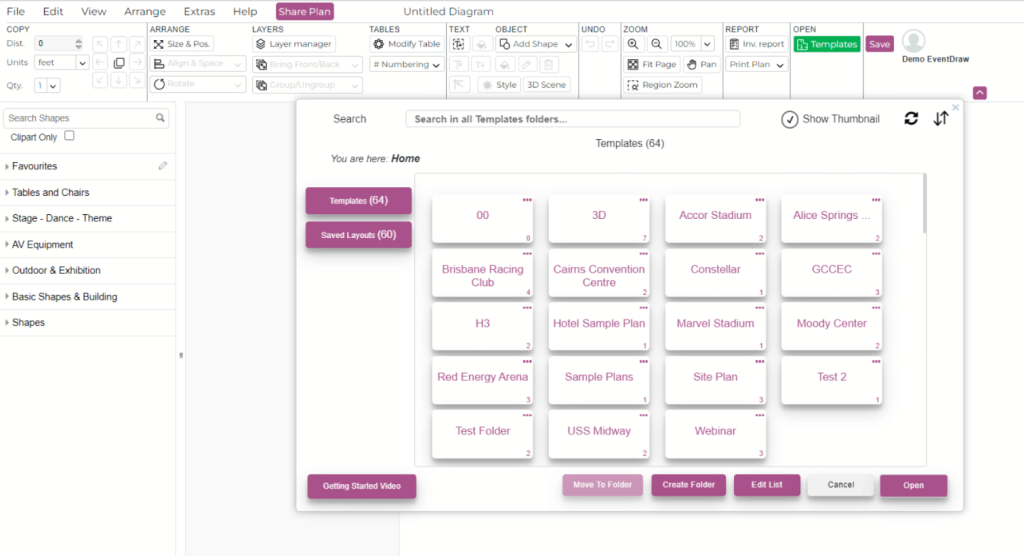Open options dots on Accor Stadium folder
Image resolution: width=1024 pixels, height=556 pixels.
point(760,200)
